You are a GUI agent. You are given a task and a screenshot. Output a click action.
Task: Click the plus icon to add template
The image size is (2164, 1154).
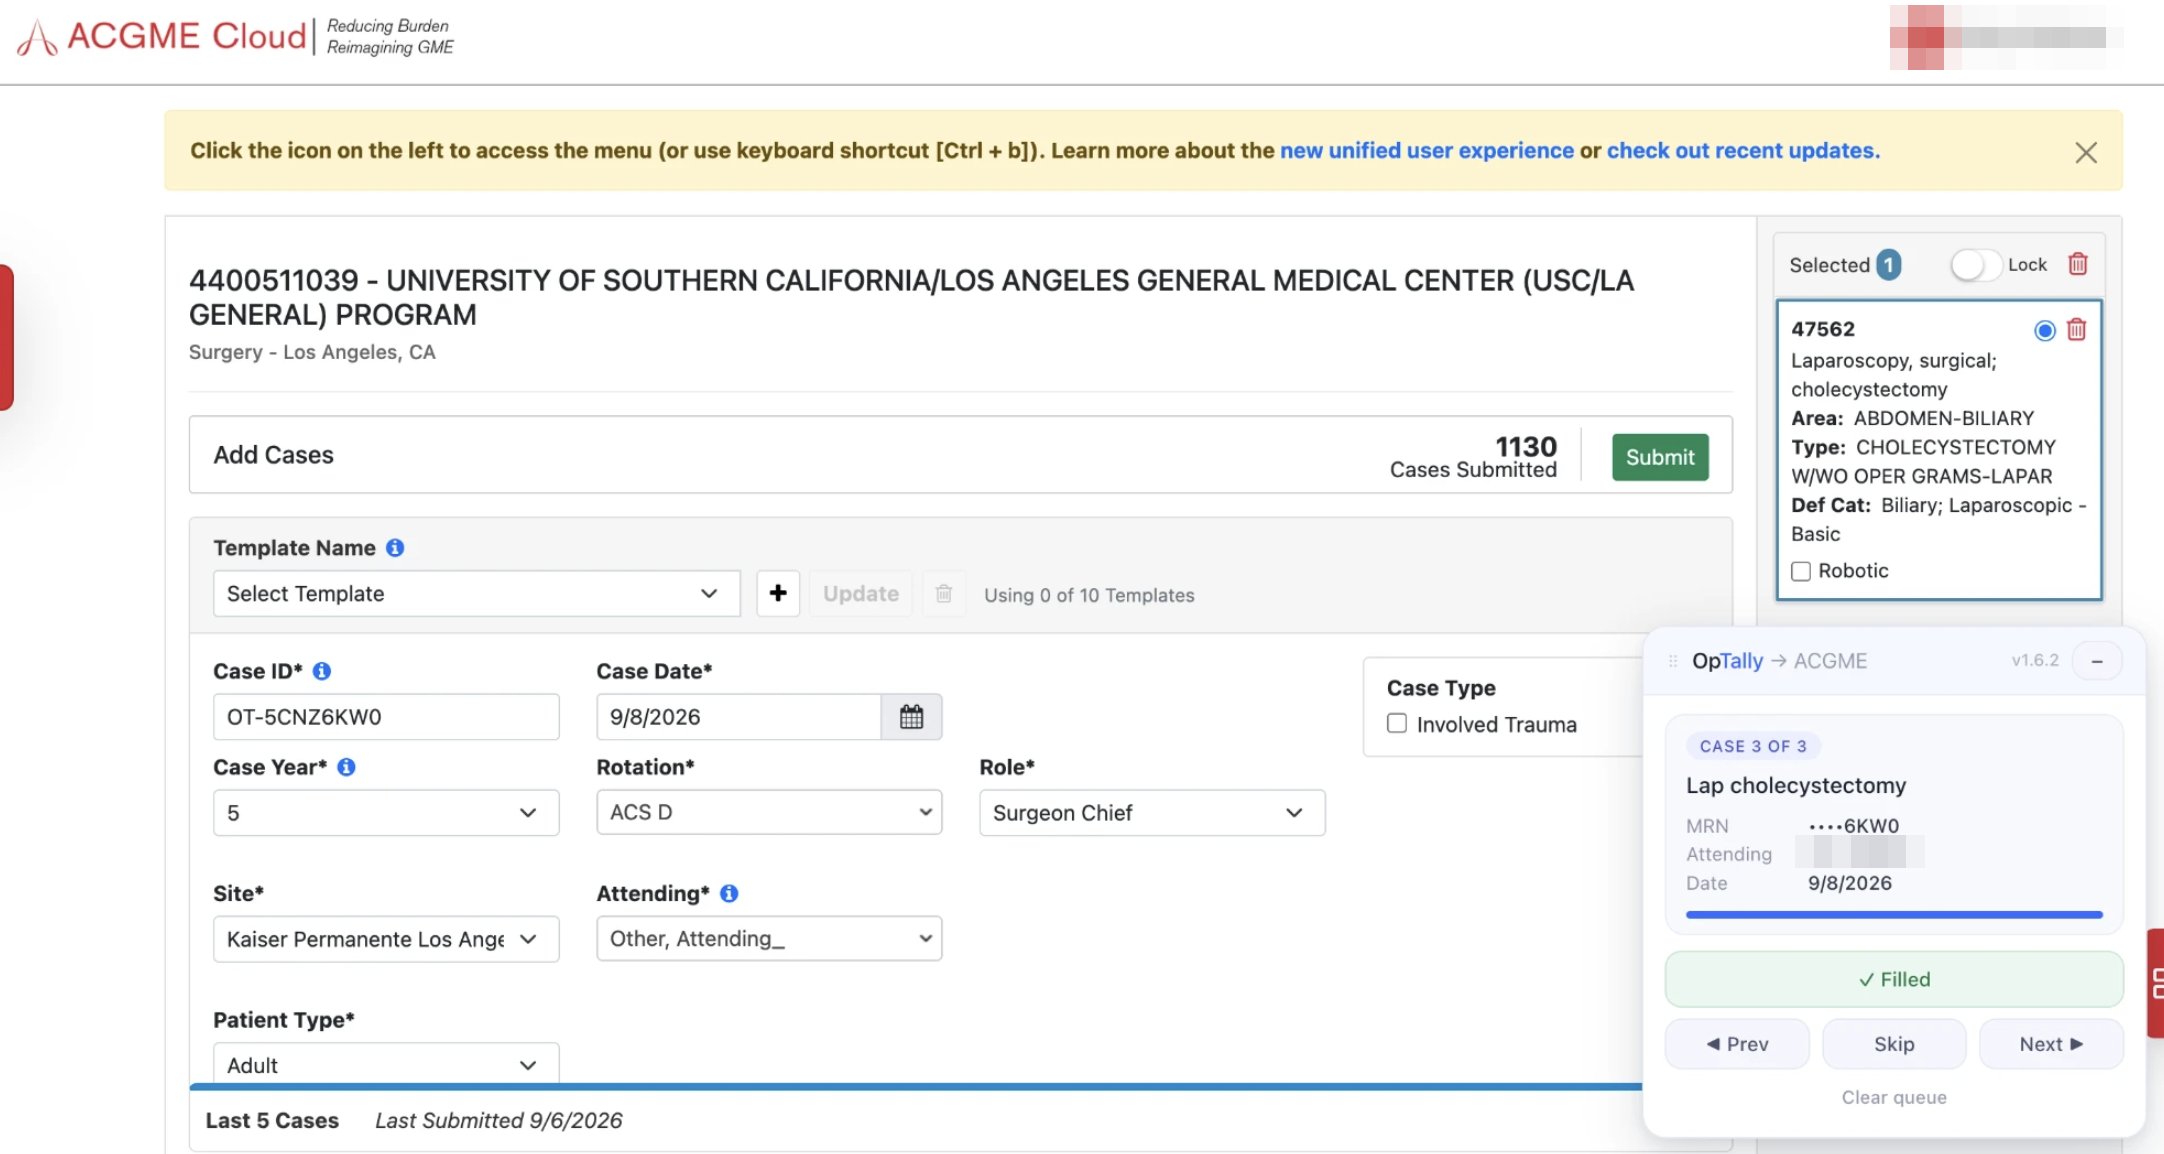pyautogui.click(x=778, y=593)
